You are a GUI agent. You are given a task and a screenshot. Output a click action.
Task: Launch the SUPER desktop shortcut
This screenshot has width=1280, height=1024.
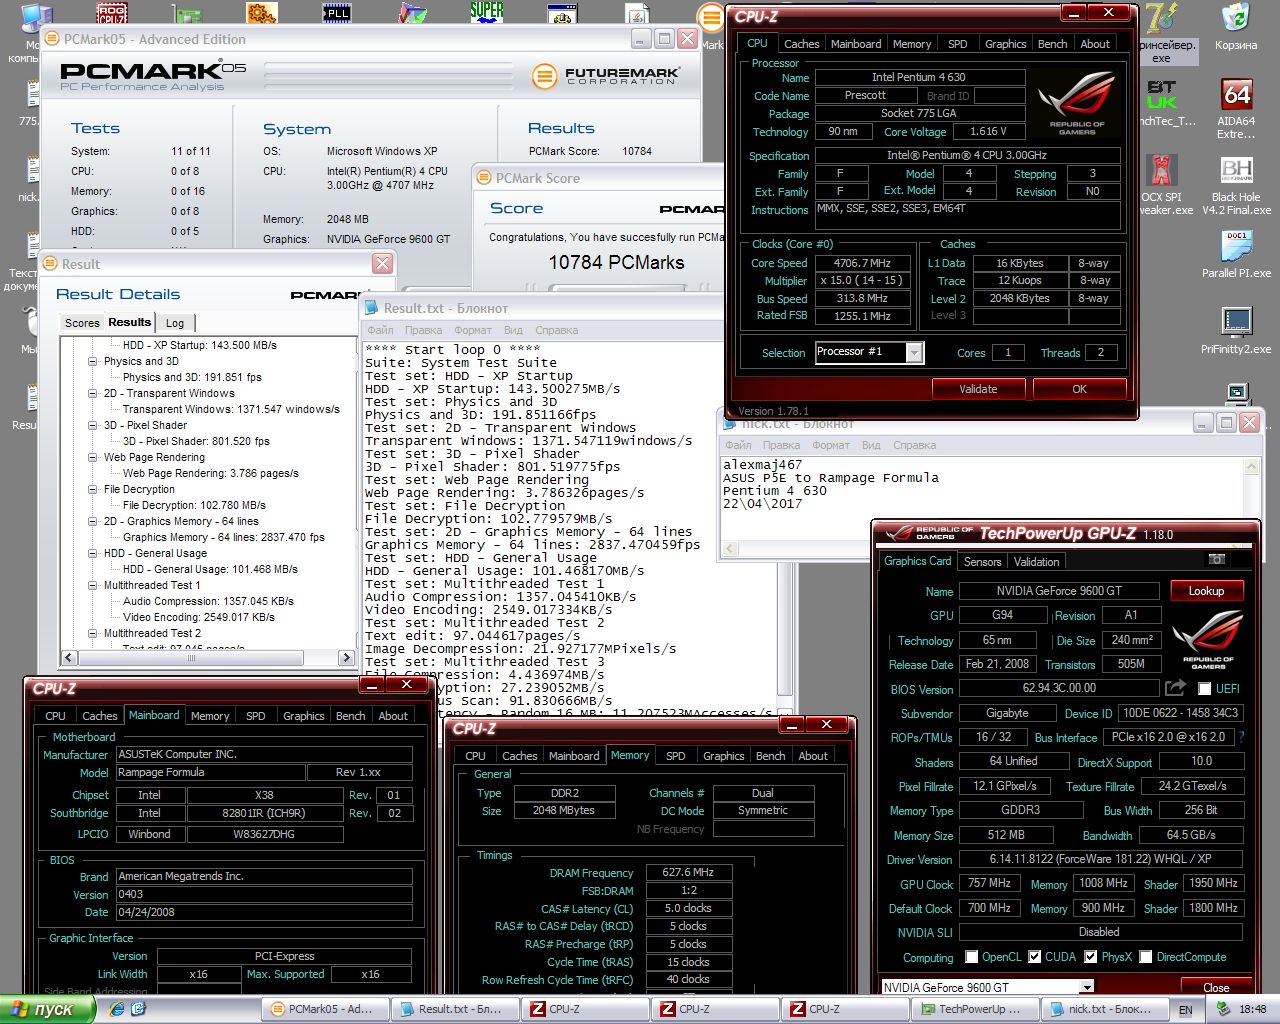[x=487, y=12]
